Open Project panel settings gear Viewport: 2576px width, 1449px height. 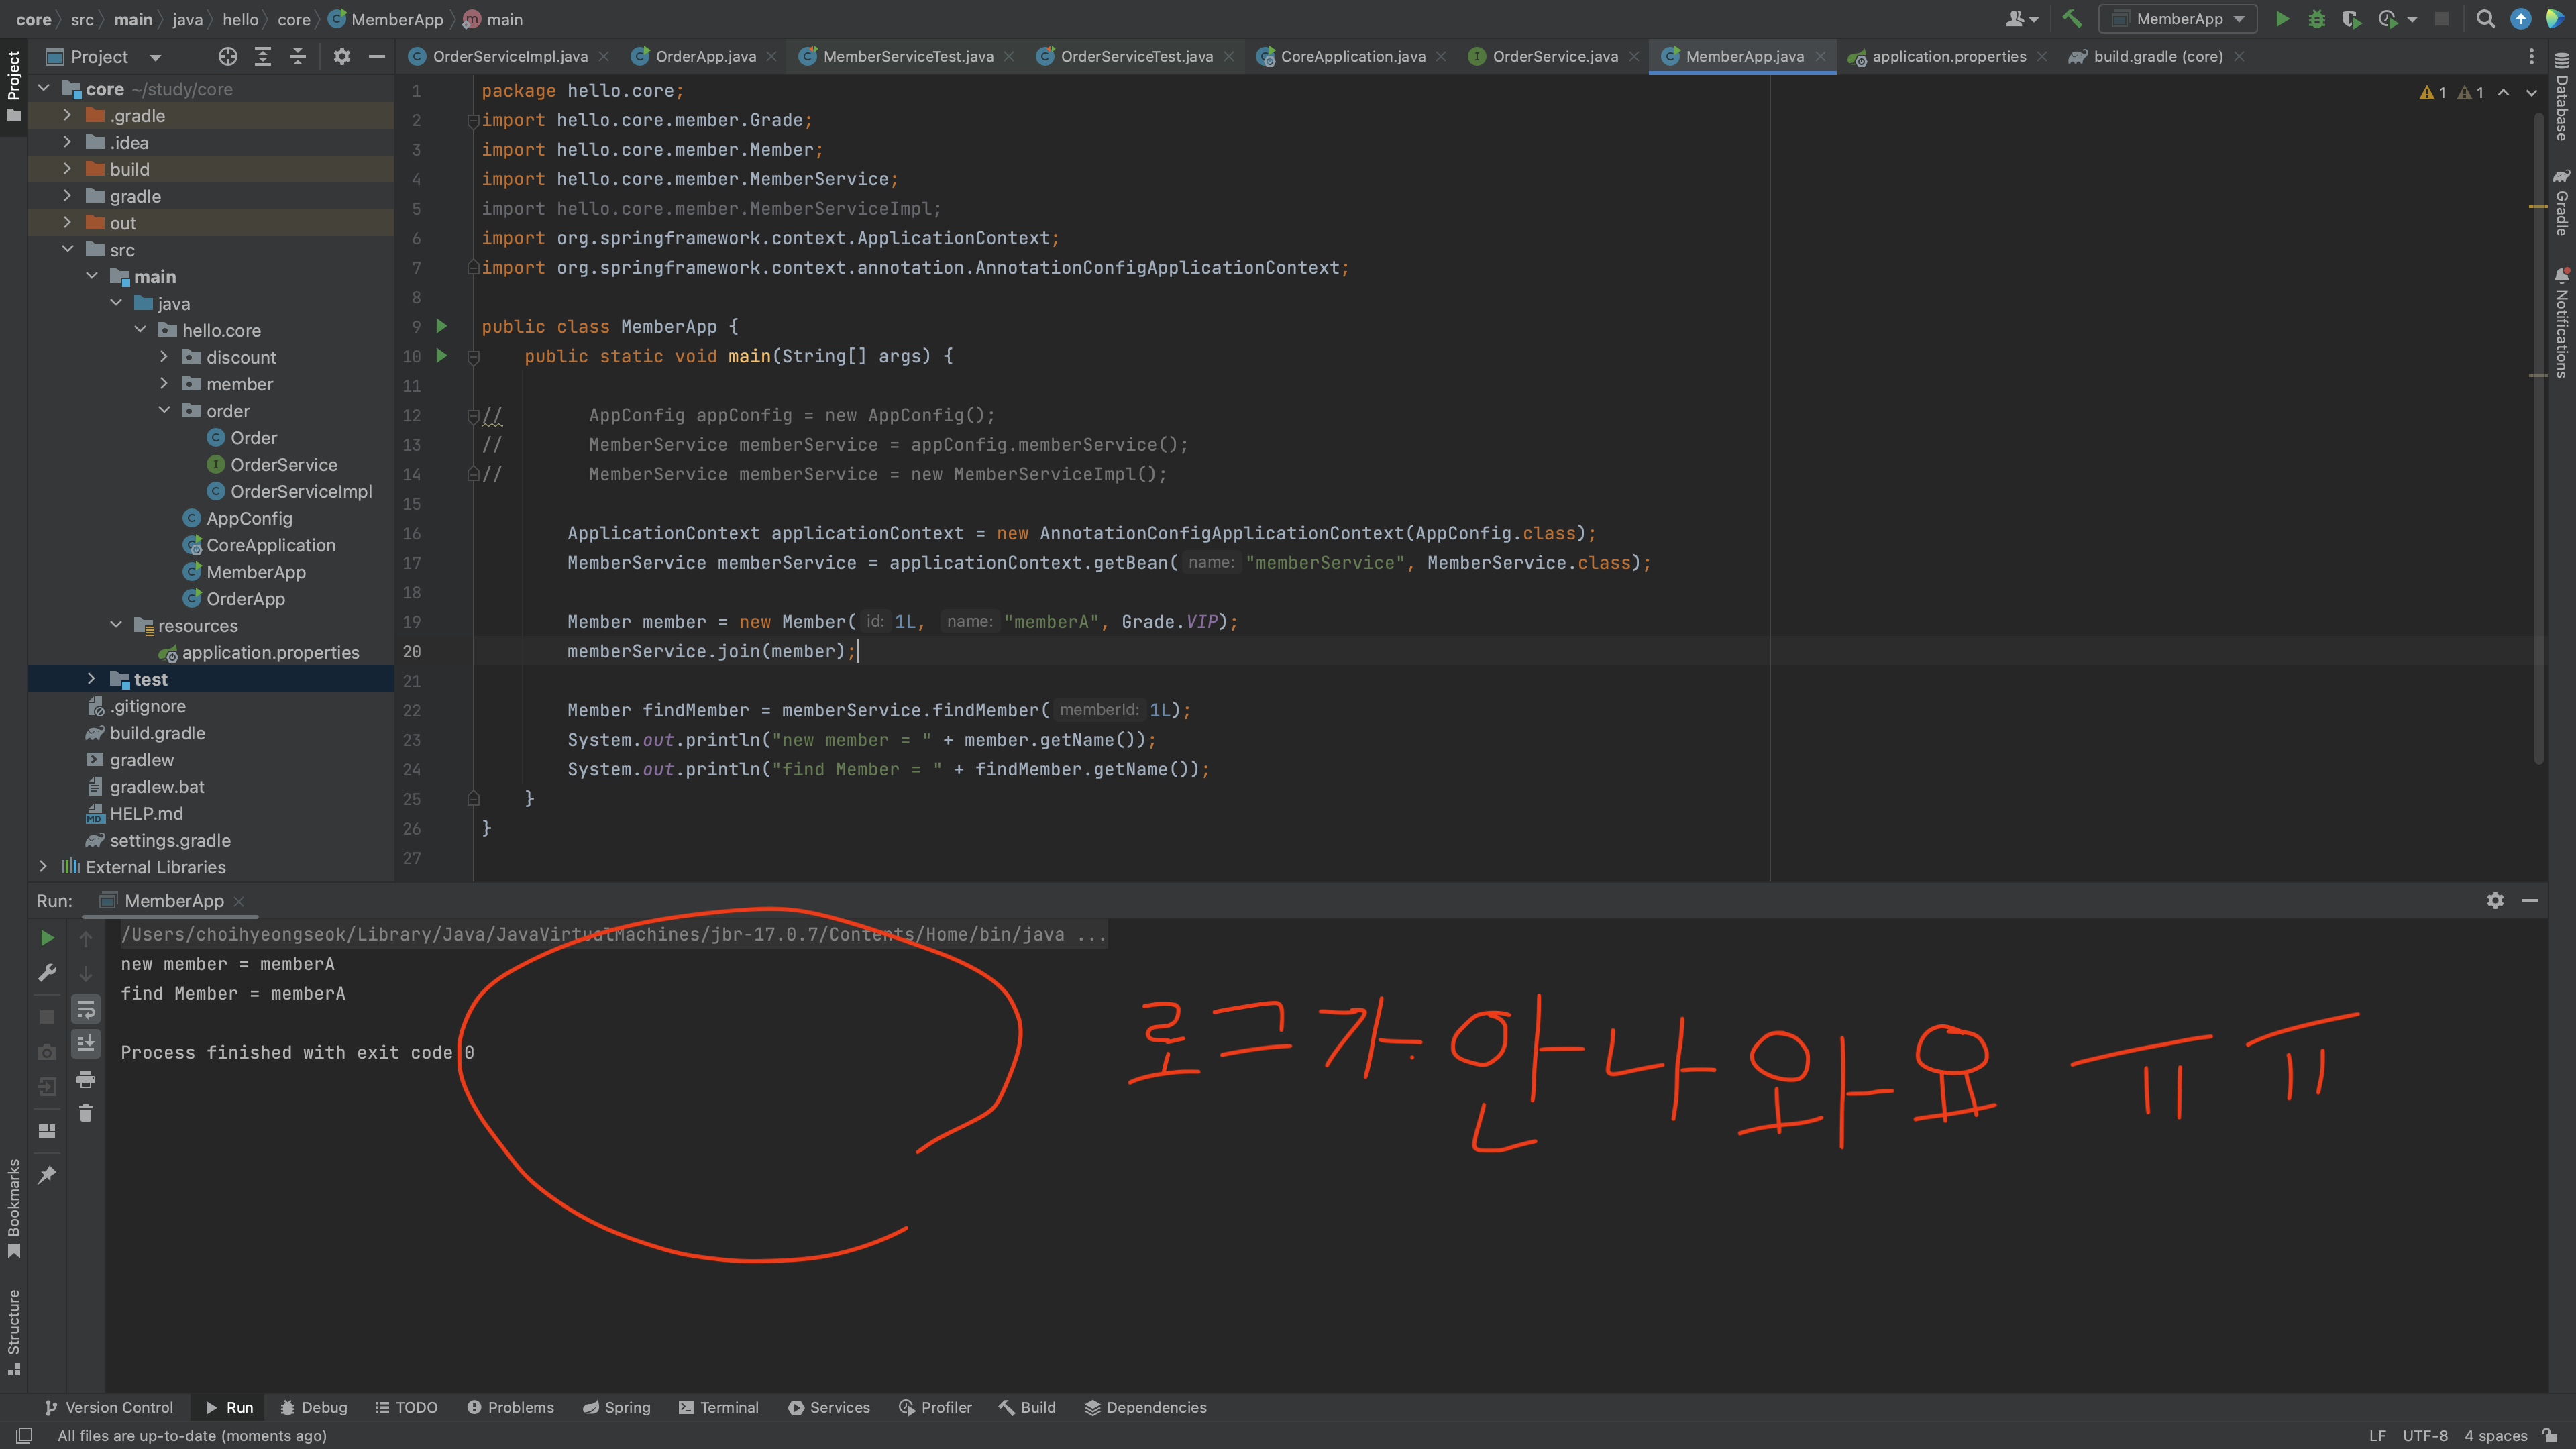tap(342, 57)
